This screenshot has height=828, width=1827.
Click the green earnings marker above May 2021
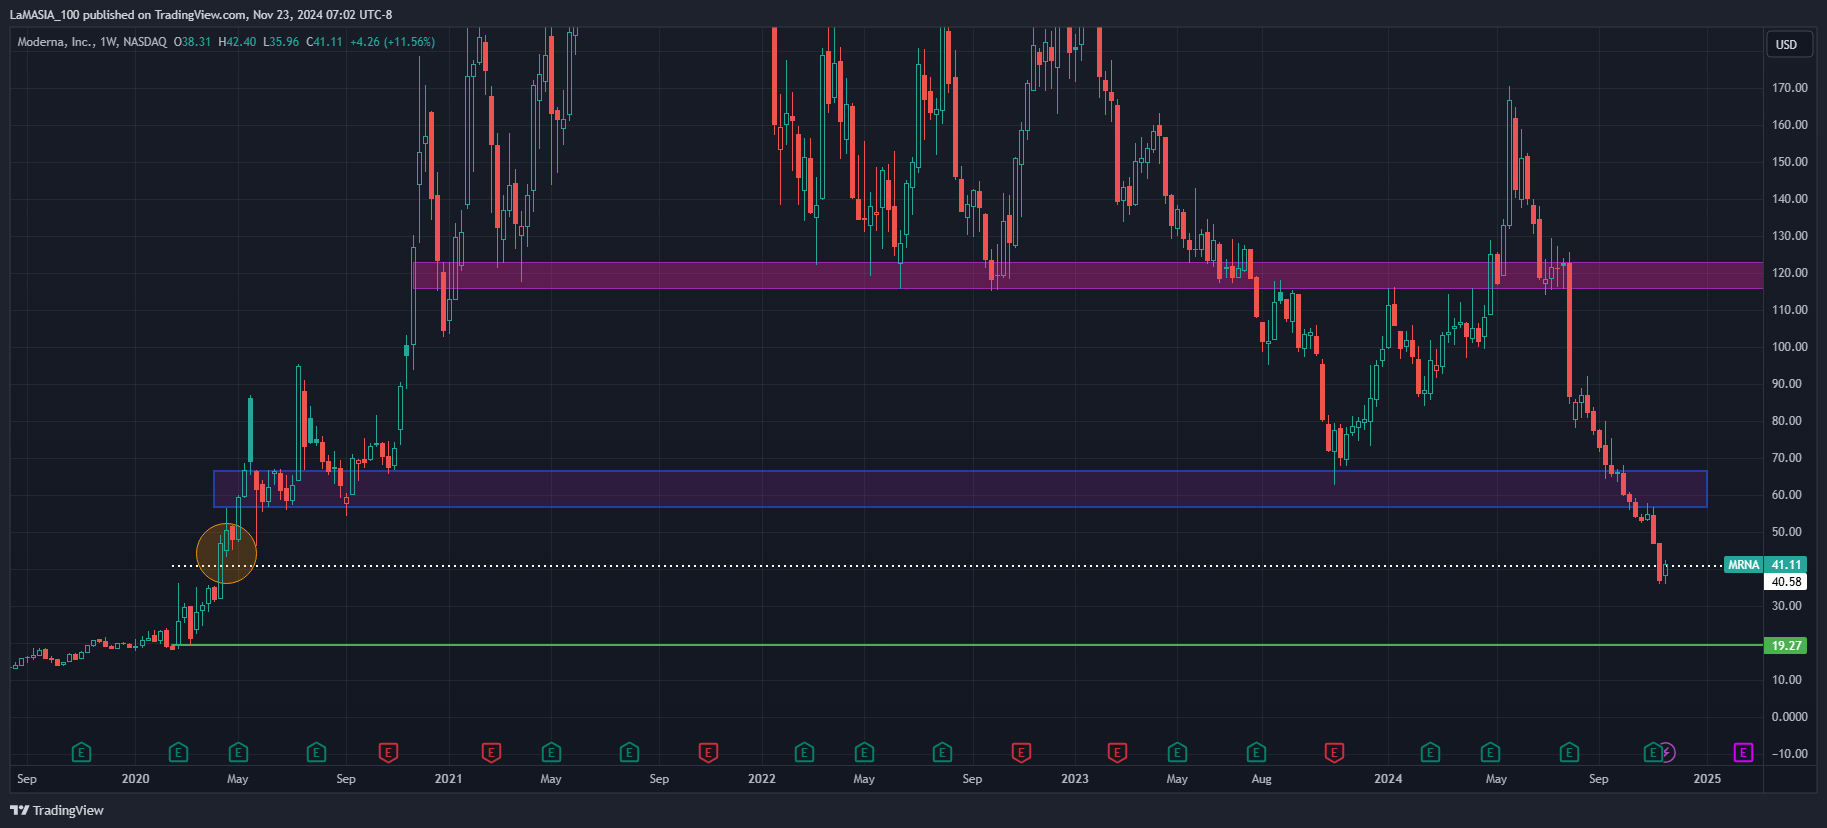[x=551, y=752]
